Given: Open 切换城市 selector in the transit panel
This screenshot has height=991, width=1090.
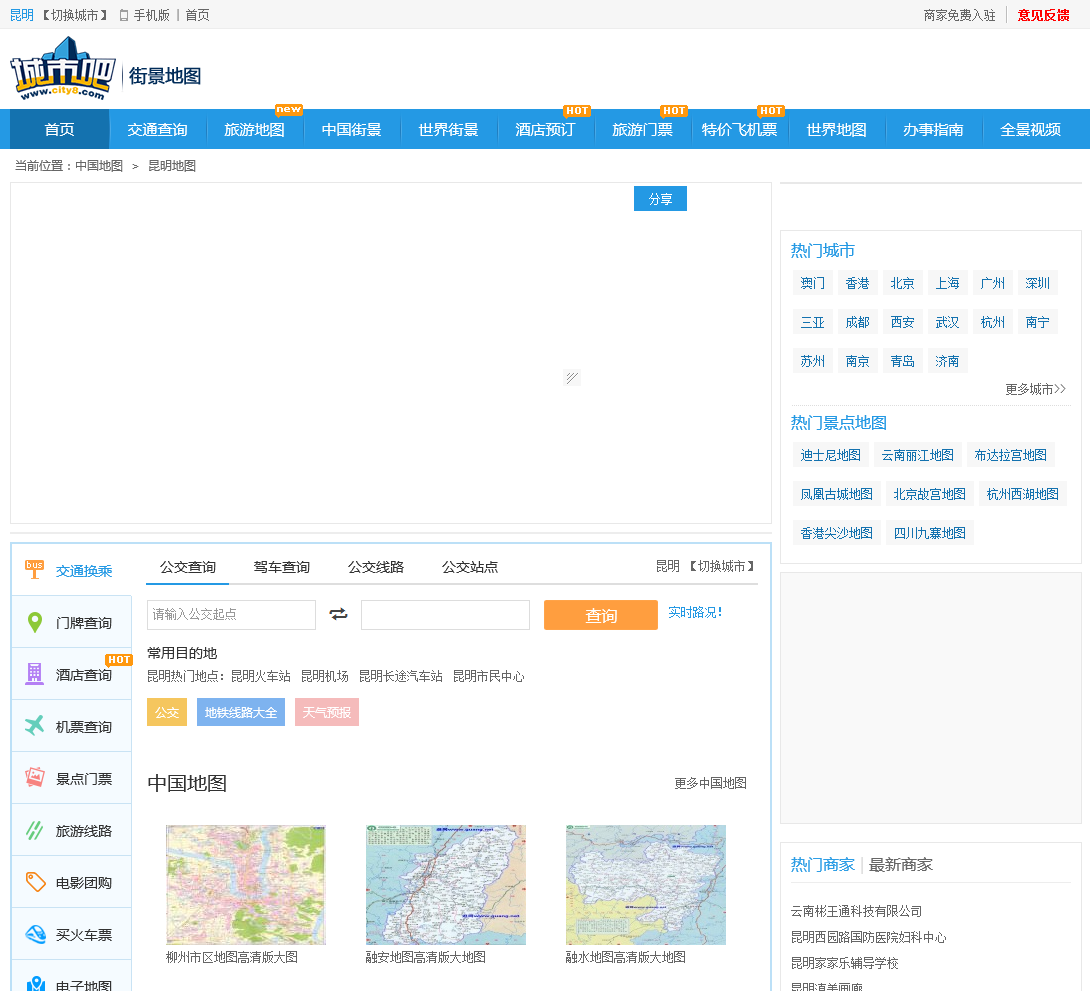Looking at the screenshot, I should (722, 566).
